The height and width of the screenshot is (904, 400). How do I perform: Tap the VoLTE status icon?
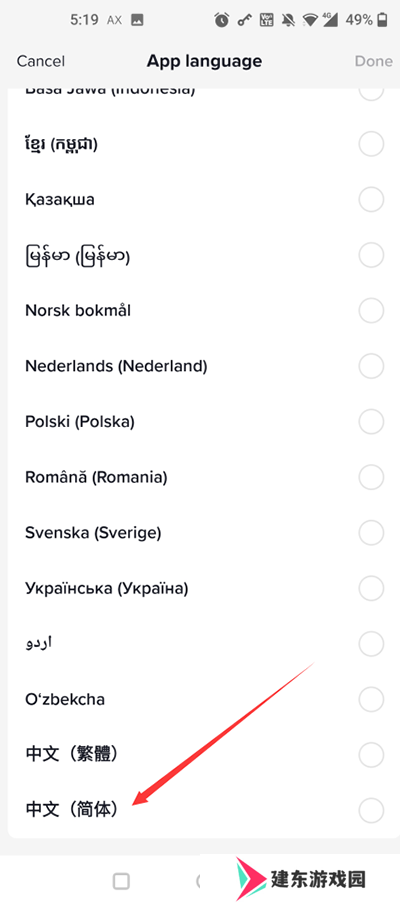pyautogui.click(x=266, y=21)
